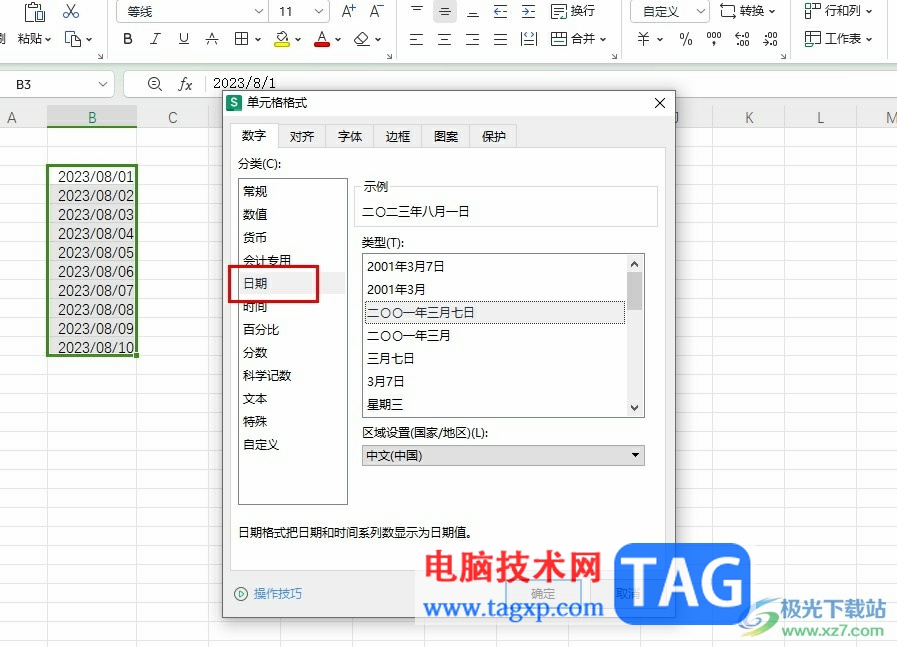The image size is (897, 647).
Task: Switch to the 边框 (Border) tab
Action: [398, 136]
